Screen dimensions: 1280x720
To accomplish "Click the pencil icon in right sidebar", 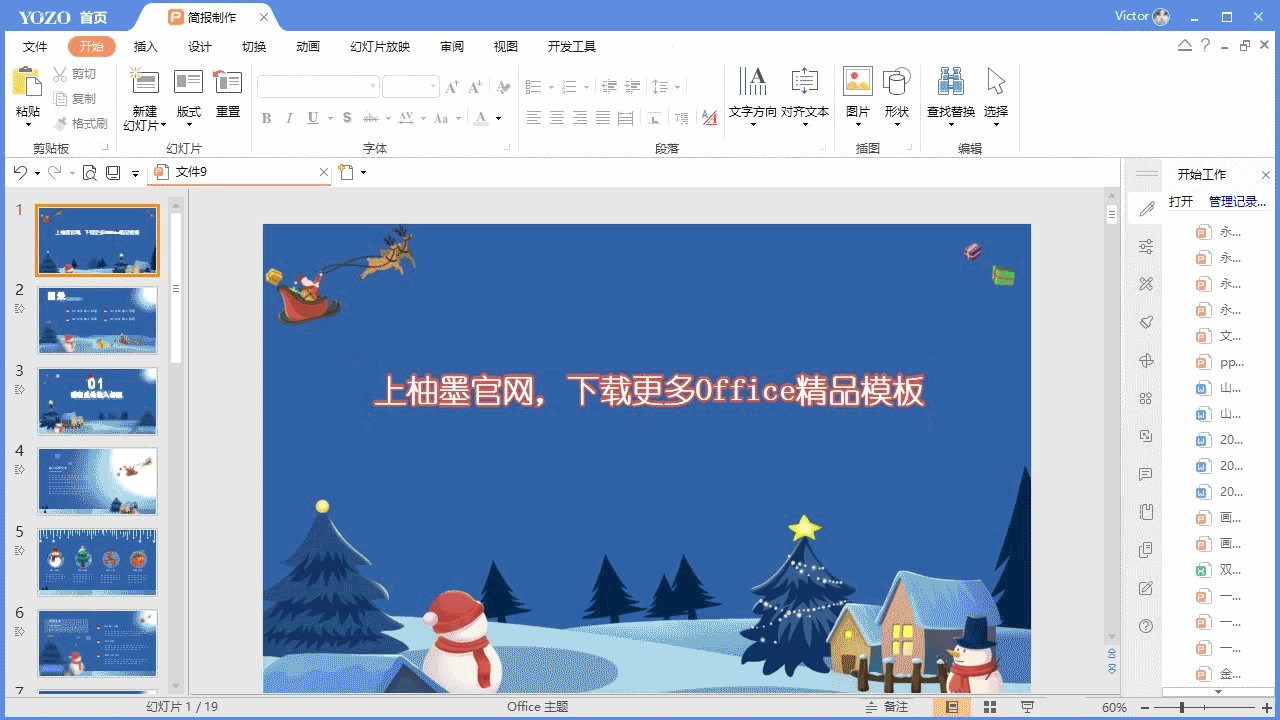I will click(1146, 208).
